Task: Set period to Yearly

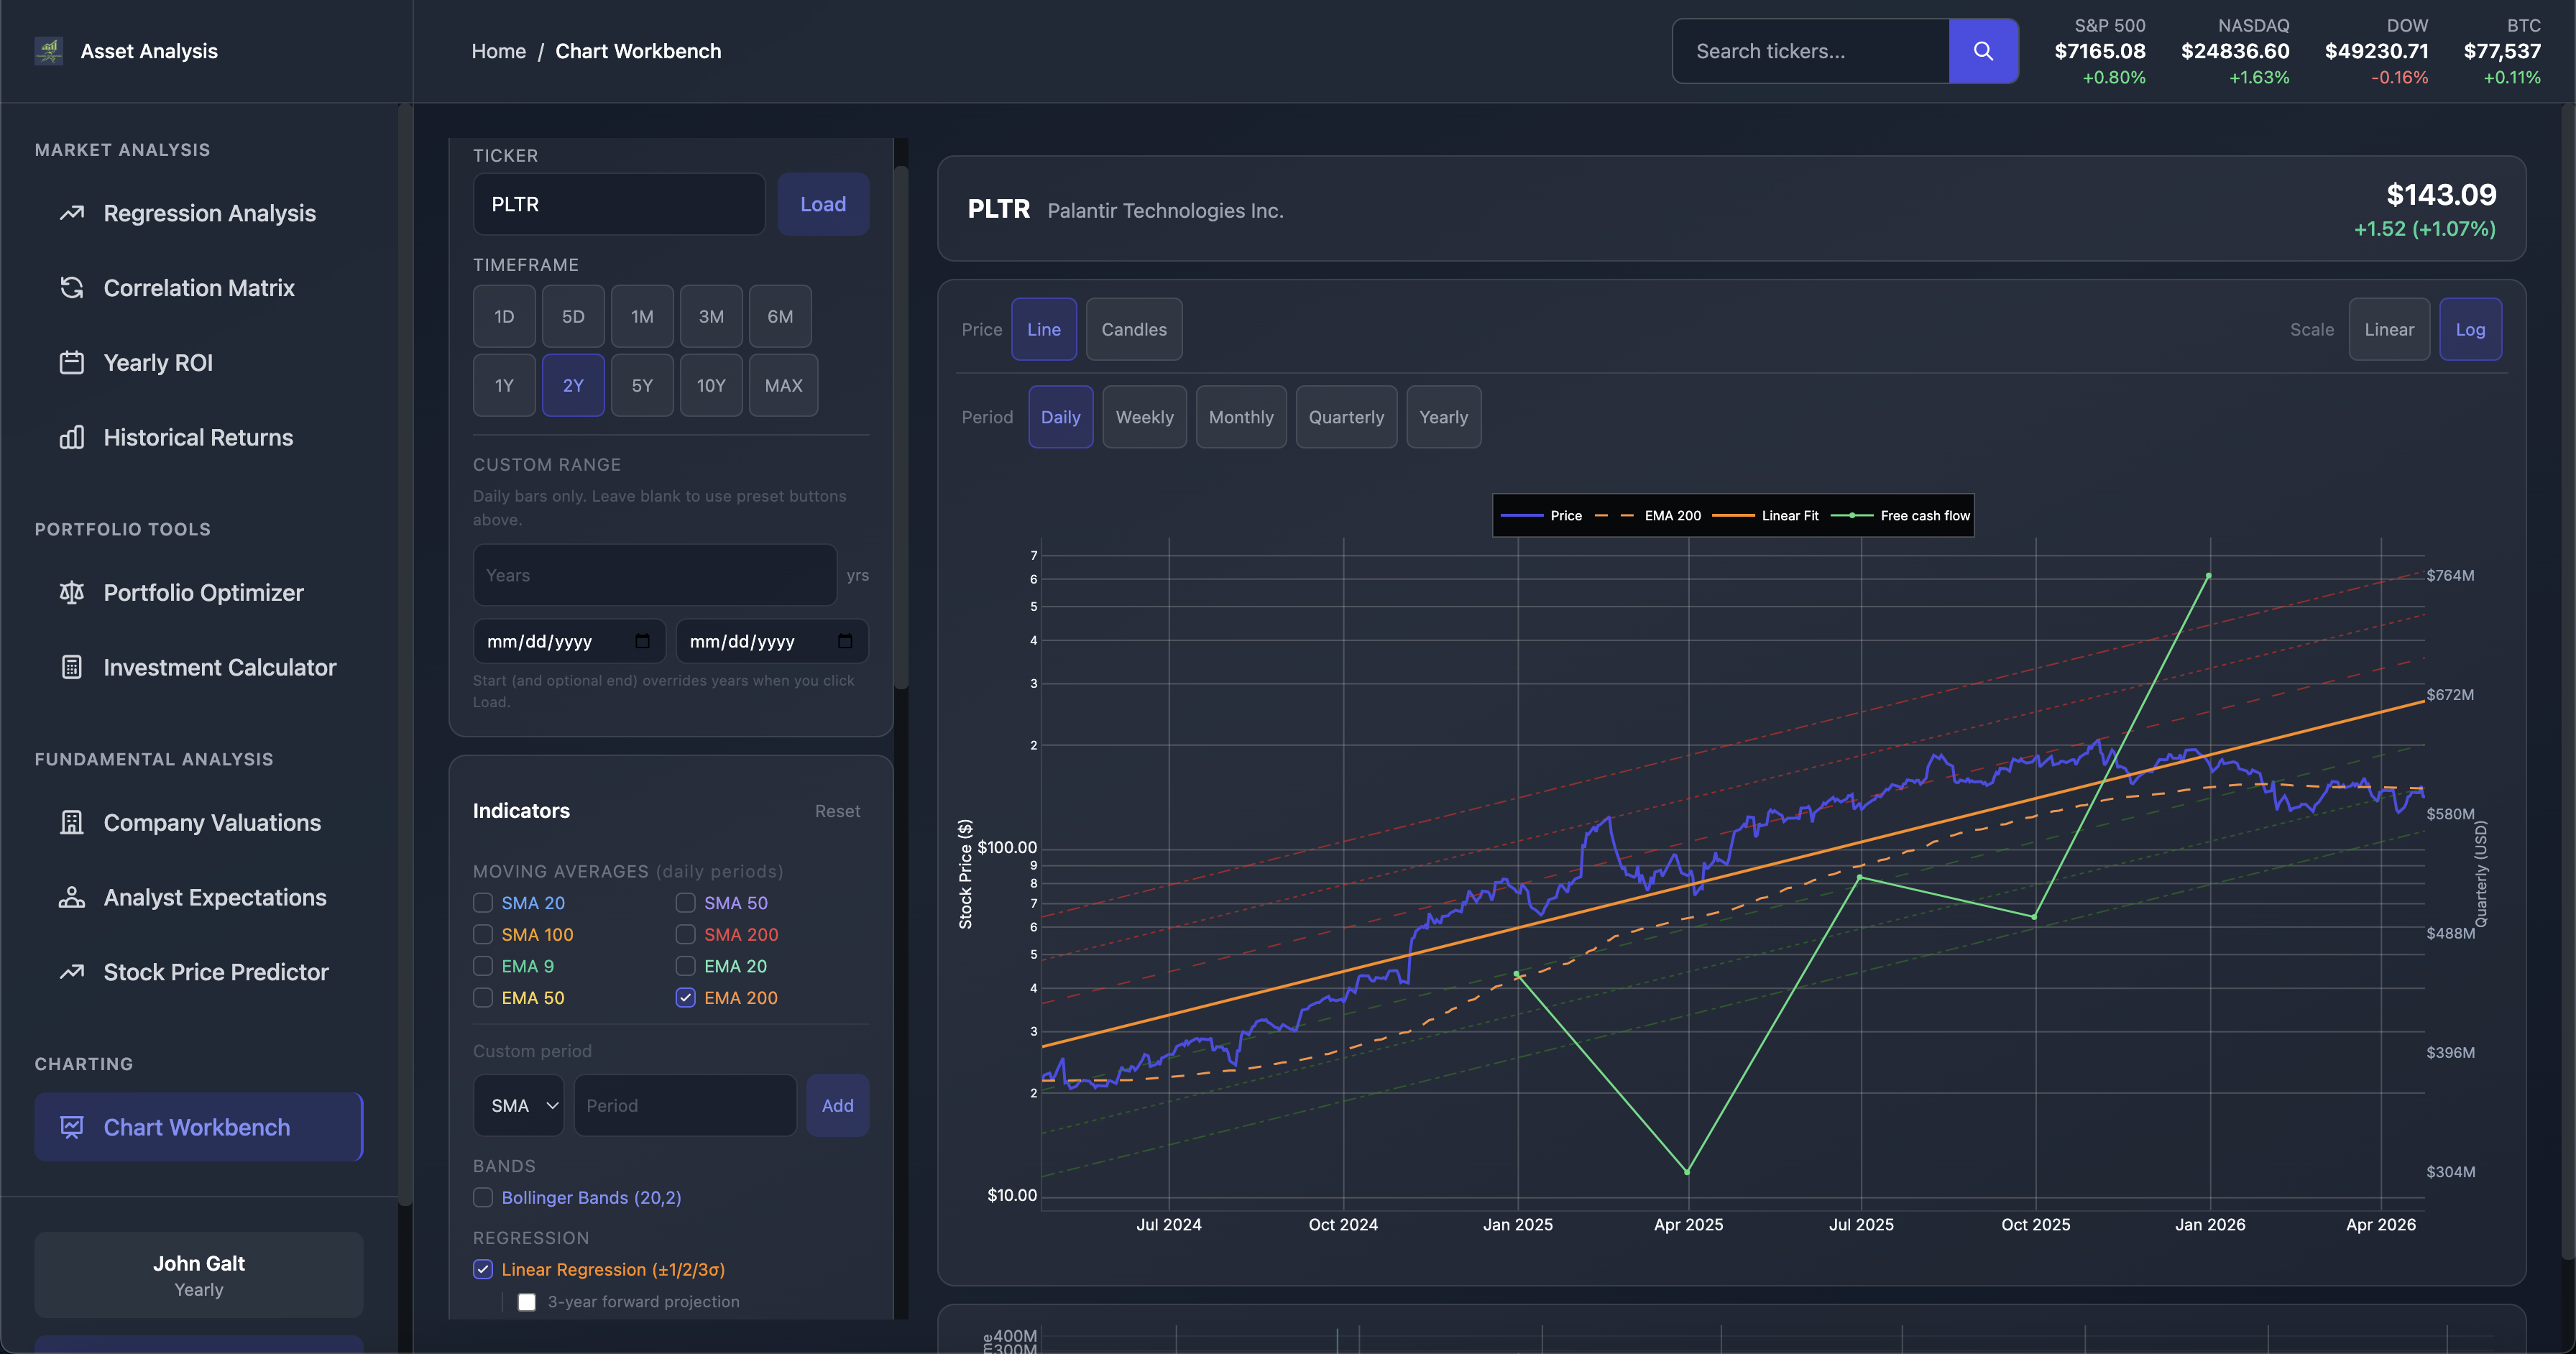Action: pos(1443,417)
